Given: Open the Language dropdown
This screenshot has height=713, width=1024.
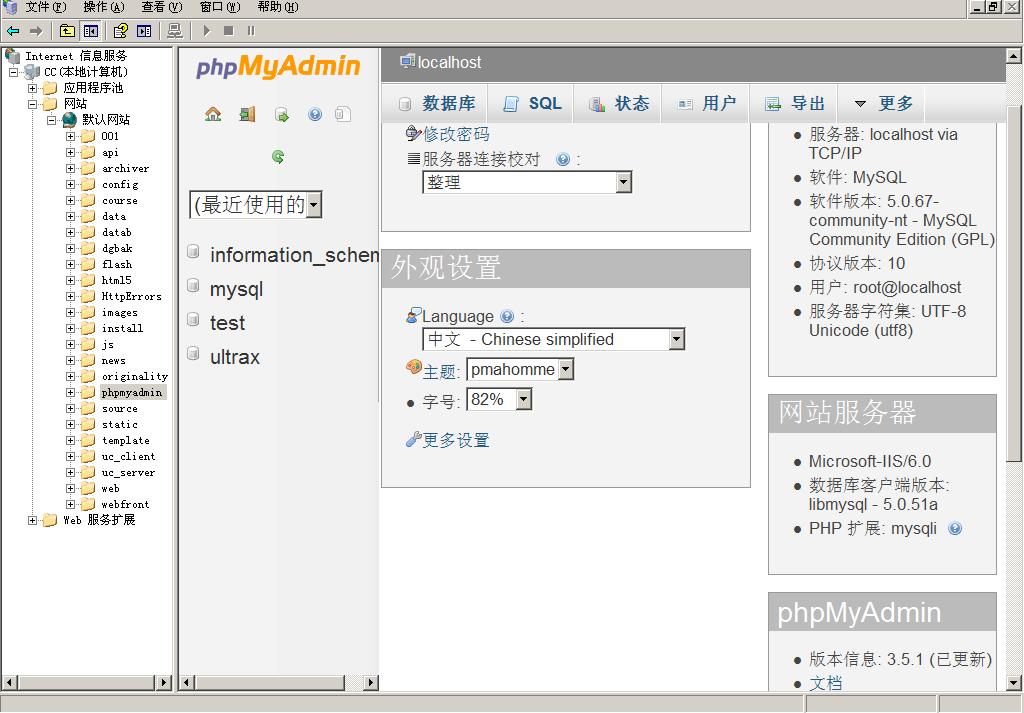Looking at the screenshot, I should pyautogui.click(x=676, y=340).
